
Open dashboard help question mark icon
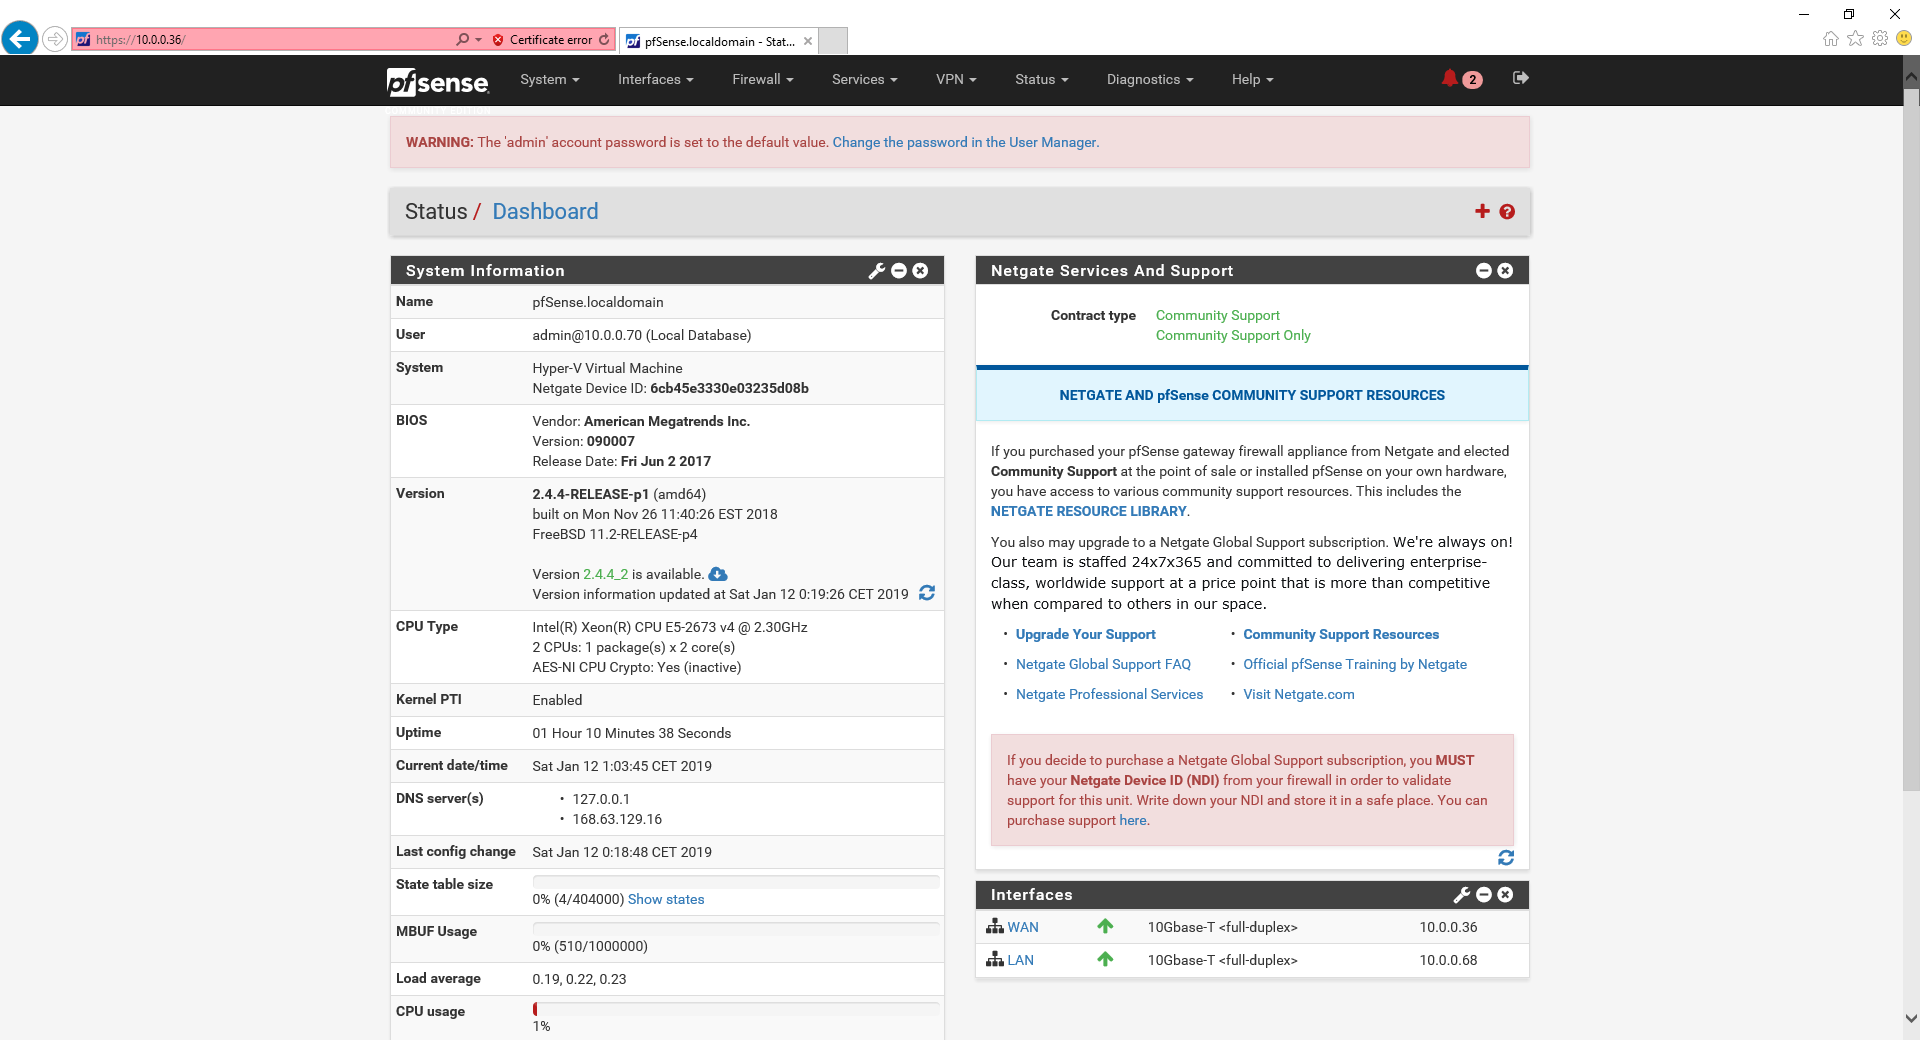click(x=1507, y=211)
